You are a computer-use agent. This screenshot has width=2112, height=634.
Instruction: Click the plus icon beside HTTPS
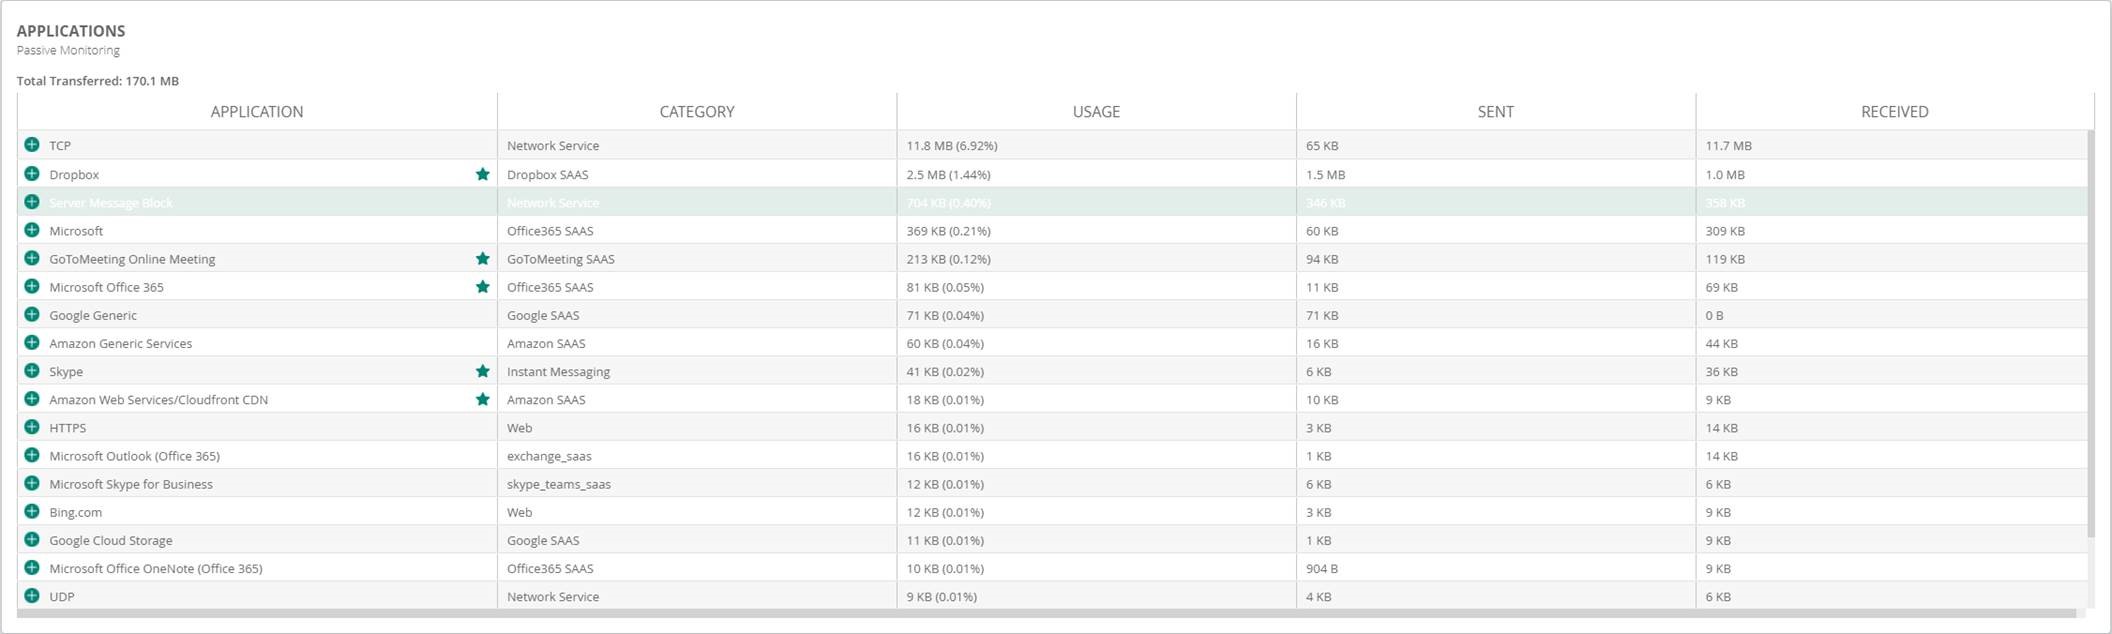pyautogui.click(x=32, y=427)
